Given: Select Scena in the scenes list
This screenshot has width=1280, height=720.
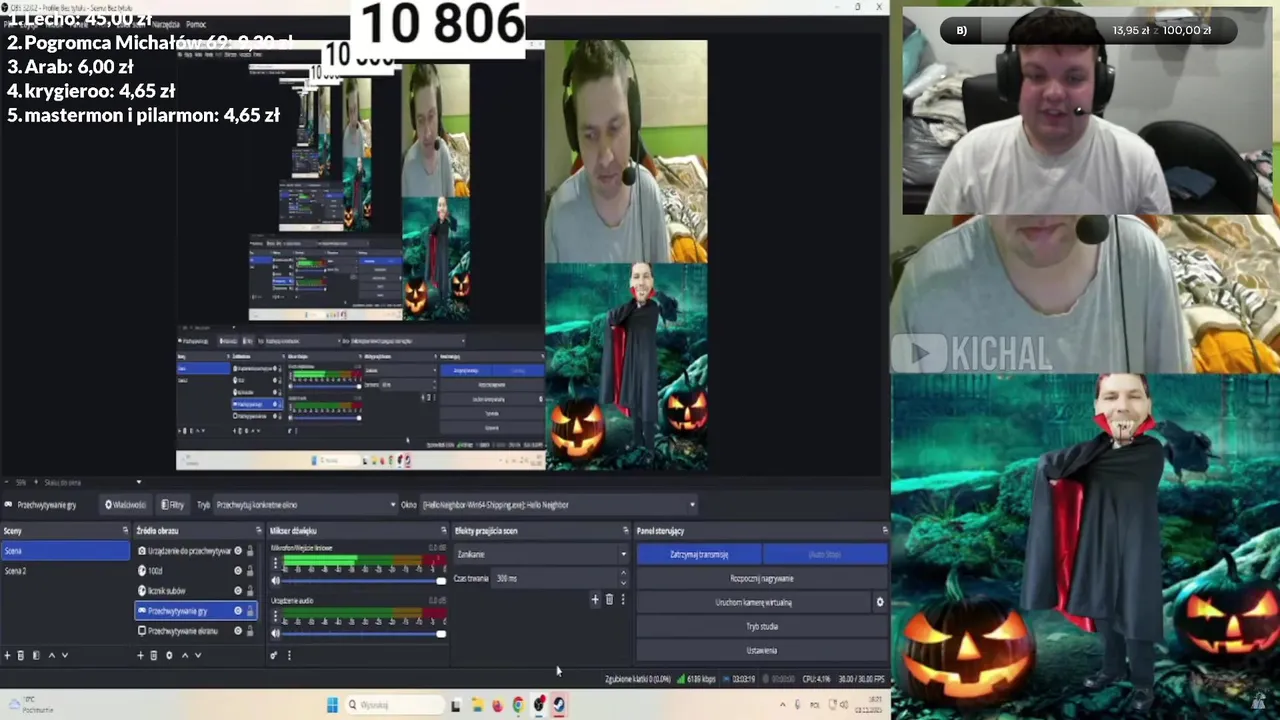Looking at the screenshot, I should coord(66,551).
